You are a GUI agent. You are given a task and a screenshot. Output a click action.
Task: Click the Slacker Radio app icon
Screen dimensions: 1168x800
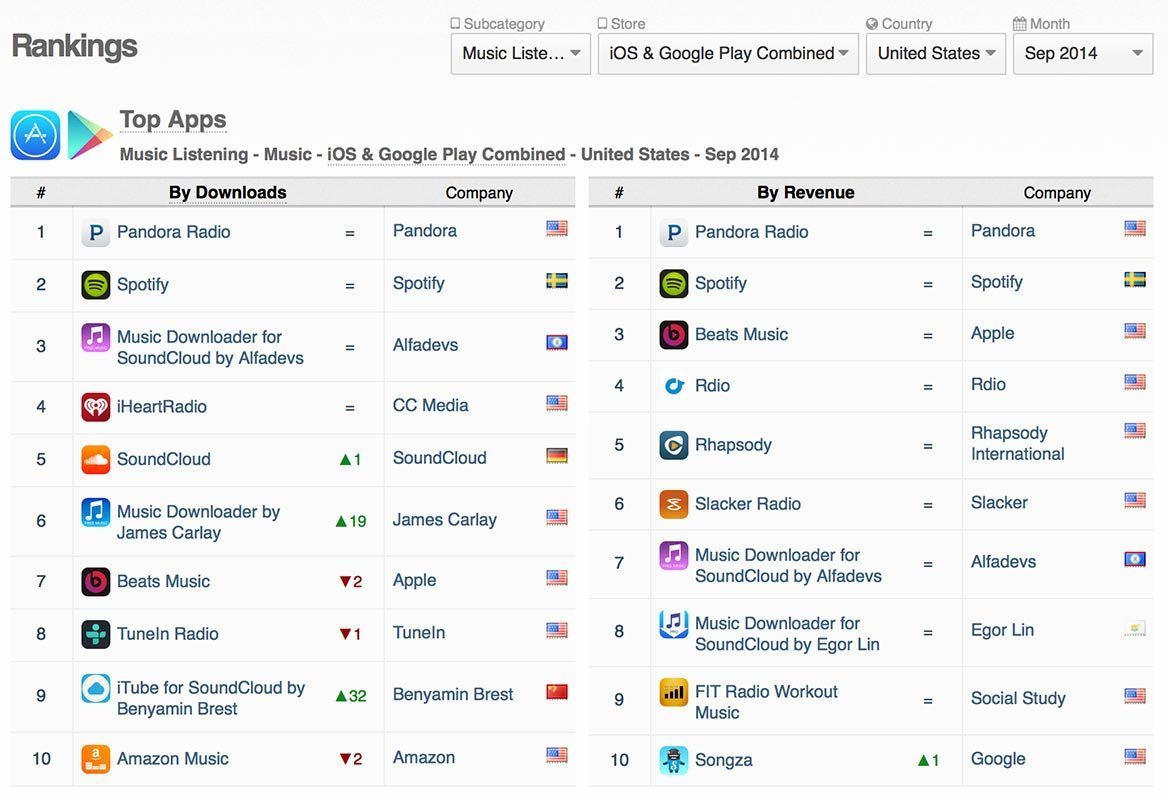pos(674,504)
